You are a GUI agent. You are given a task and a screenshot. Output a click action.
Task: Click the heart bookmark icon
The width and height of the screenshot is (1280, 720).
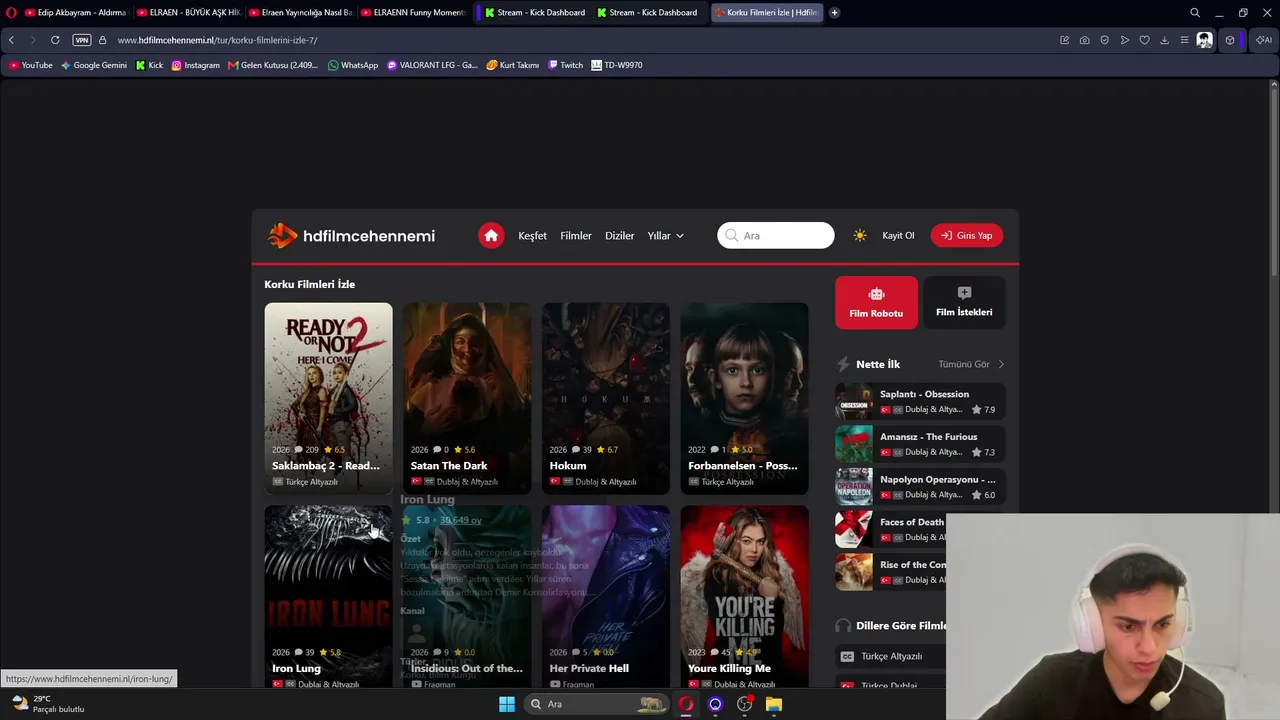(x=1144, y=40)
